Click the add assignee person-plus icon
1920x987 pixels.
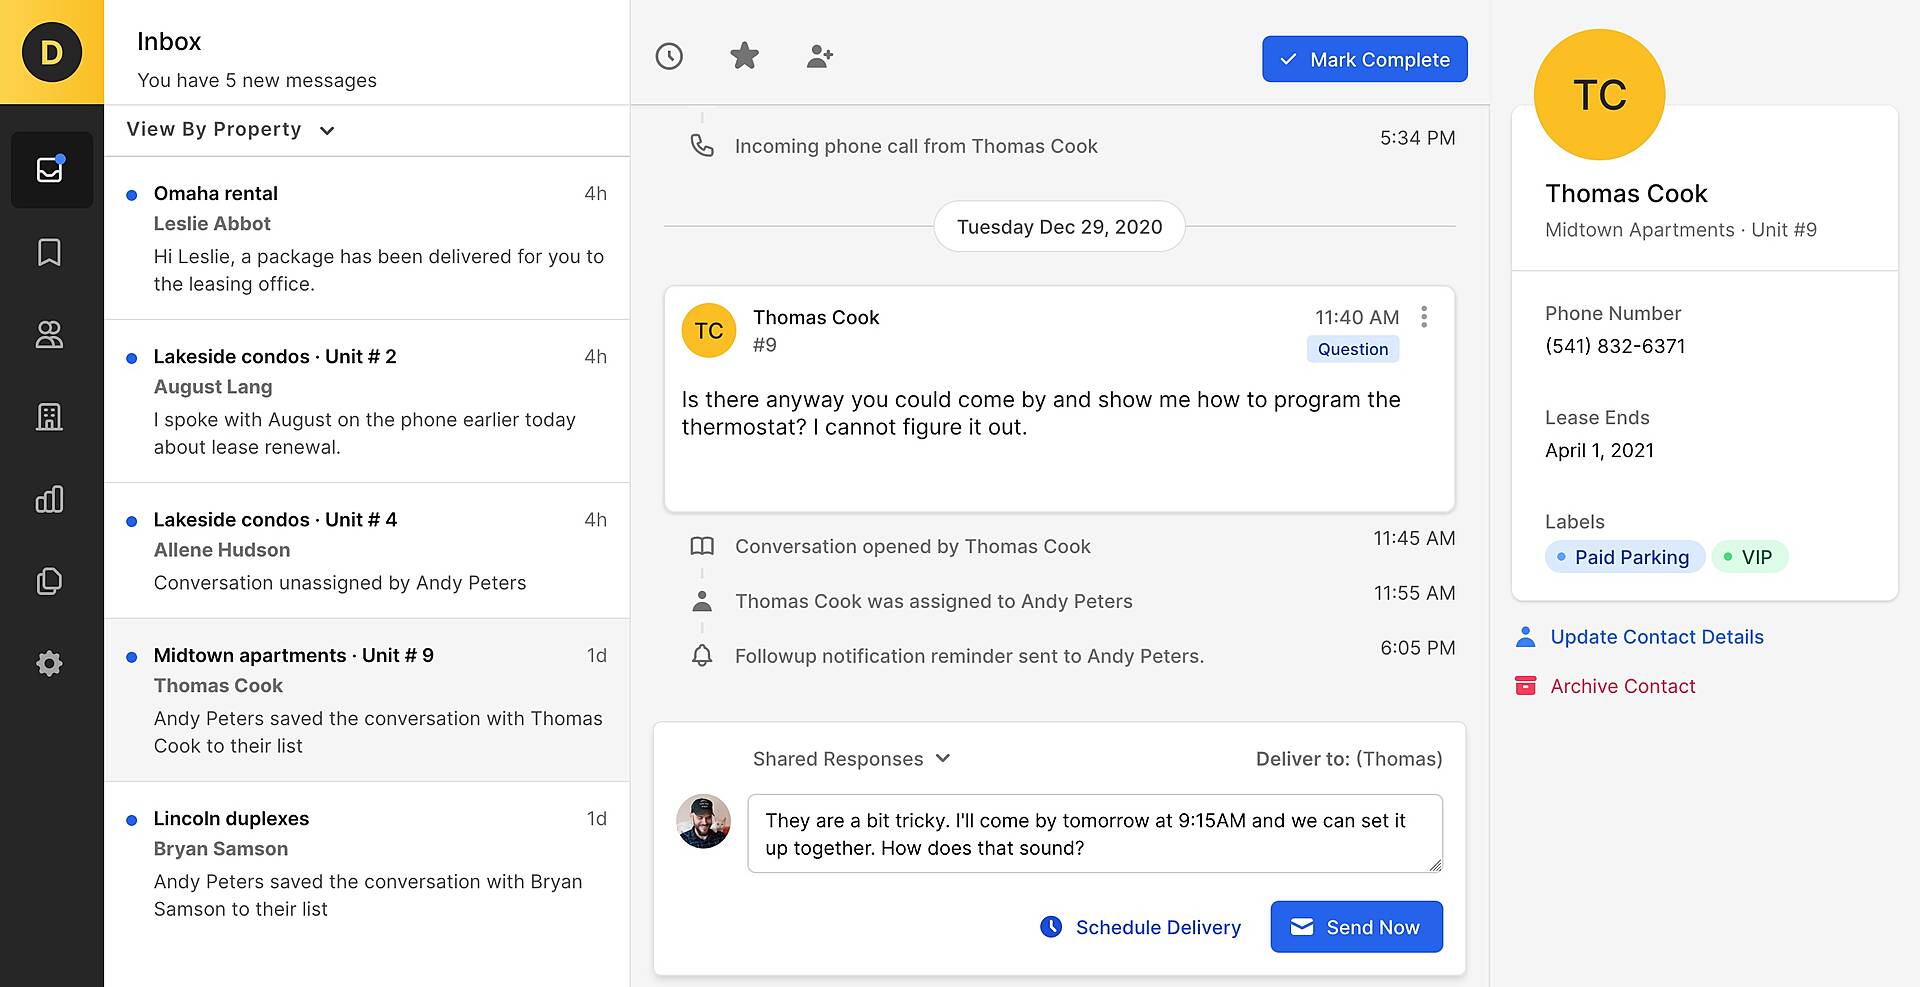pos(820,56)
